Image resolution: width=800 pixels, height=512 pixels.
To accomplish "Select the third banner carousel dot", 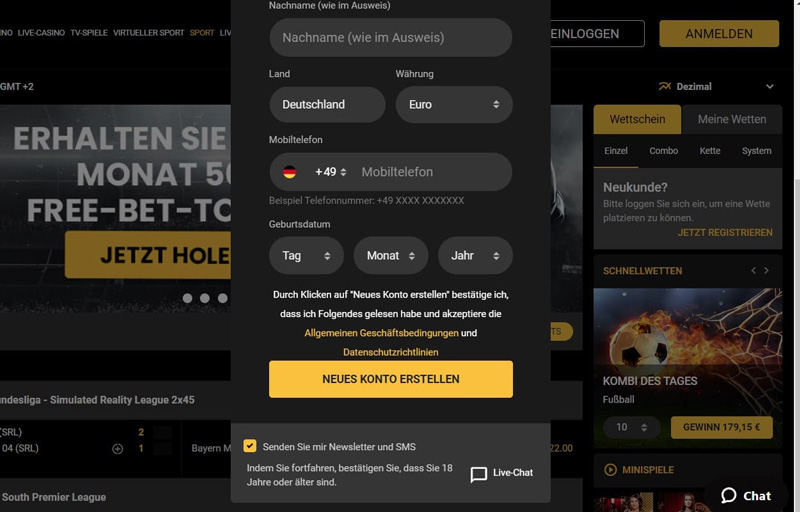I will [222, 298].
